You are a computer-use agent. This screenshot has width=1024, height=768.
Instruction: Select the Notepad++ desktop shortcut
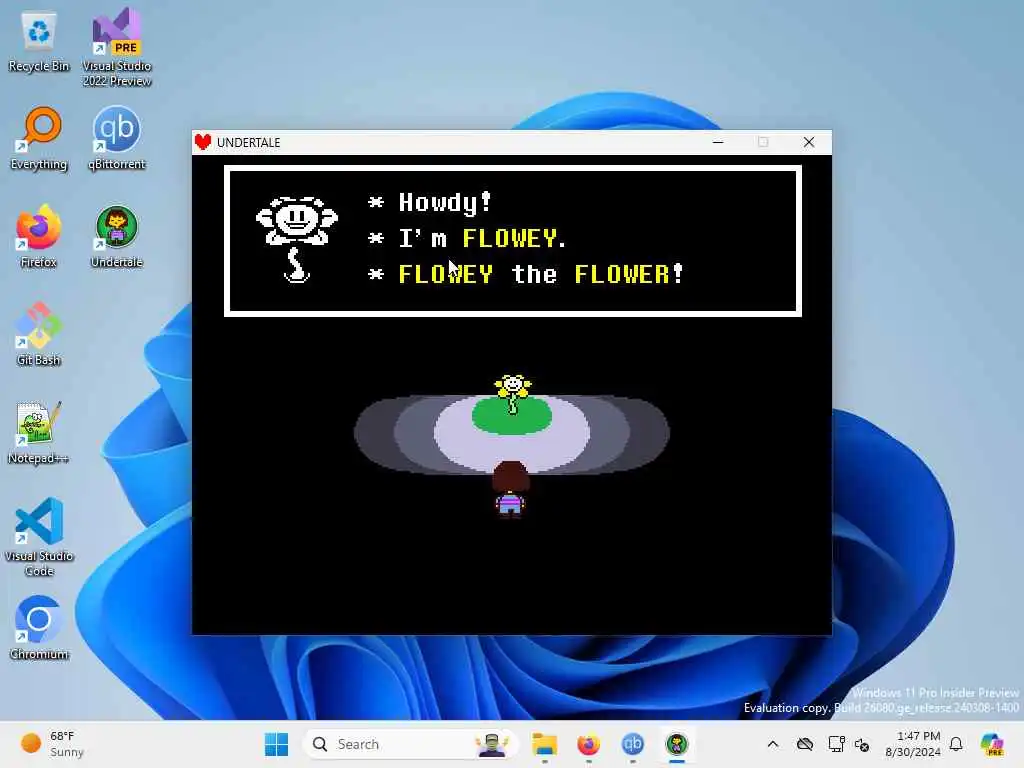(39, 432)
